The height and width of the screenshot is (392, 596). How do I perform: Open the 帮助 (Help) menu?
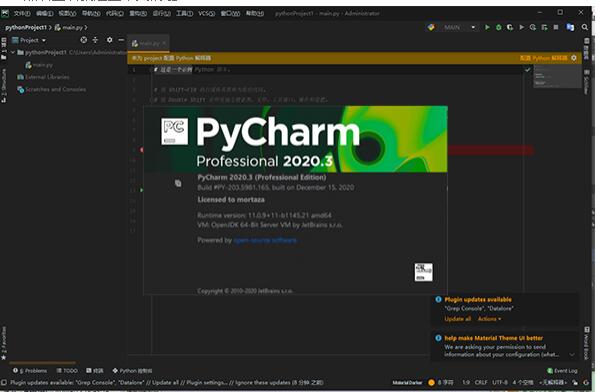pos(255,14)
